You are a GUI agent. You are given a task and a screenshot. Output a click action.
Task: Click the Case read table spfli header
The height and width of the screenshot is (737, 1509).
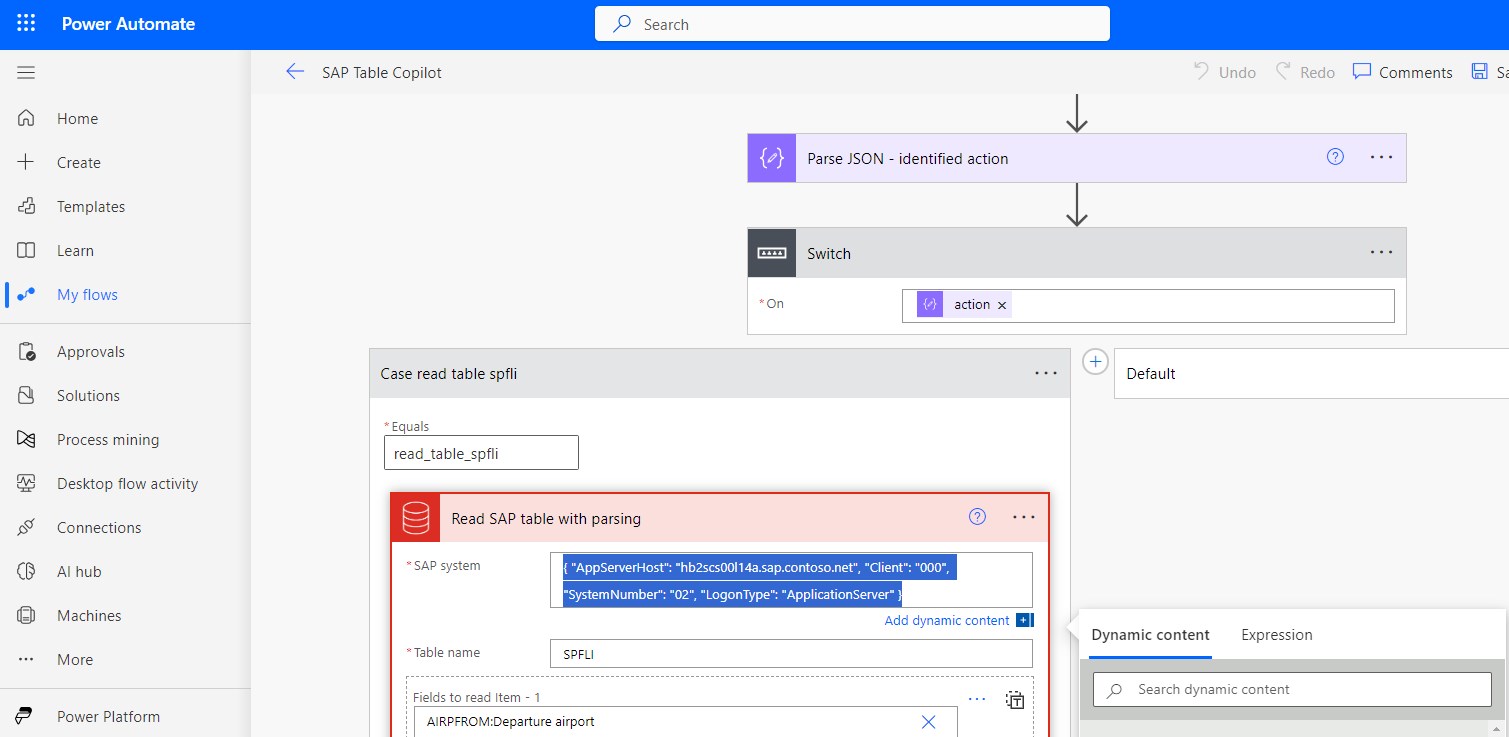point(719,373)
